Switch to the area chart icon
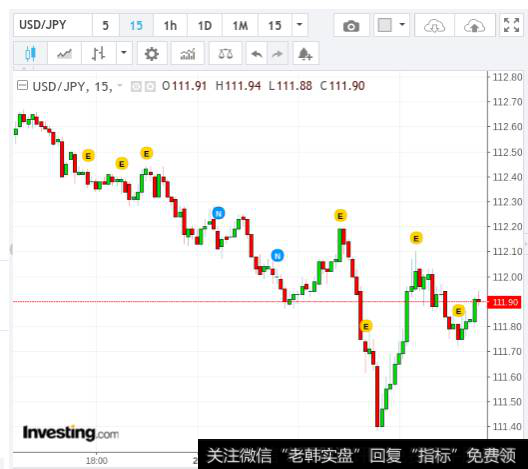The image size is (528, 469). click(x=64, y=54)
